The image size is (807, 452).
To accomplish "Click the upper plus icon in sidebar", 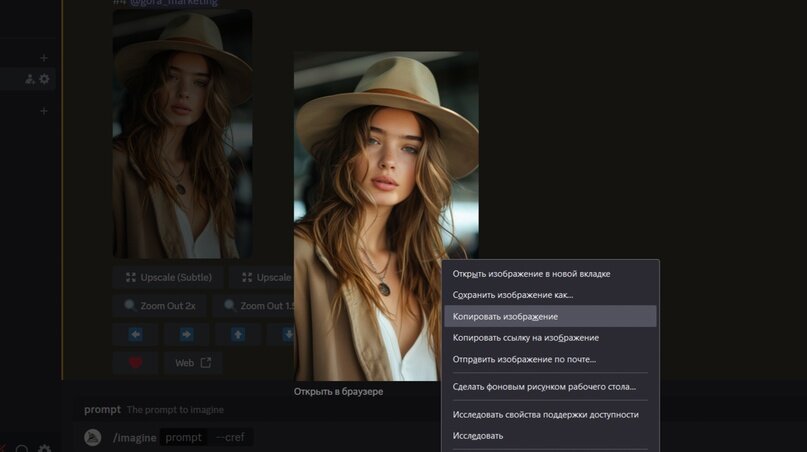I will [x=44, y=58].
